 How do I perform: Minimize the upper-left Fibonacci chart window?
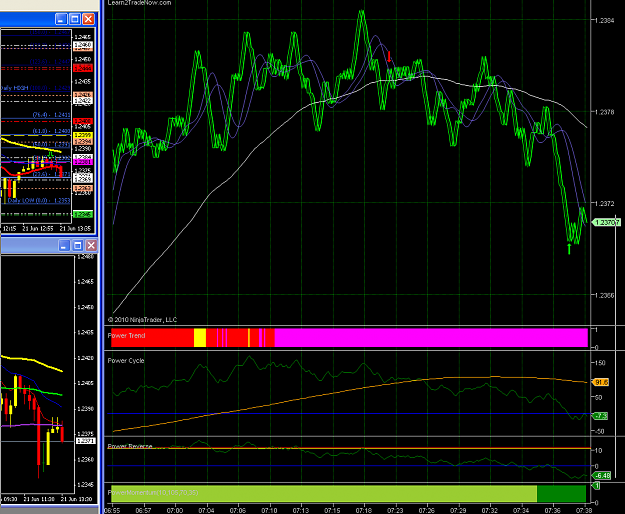click(x=61, y=19)
